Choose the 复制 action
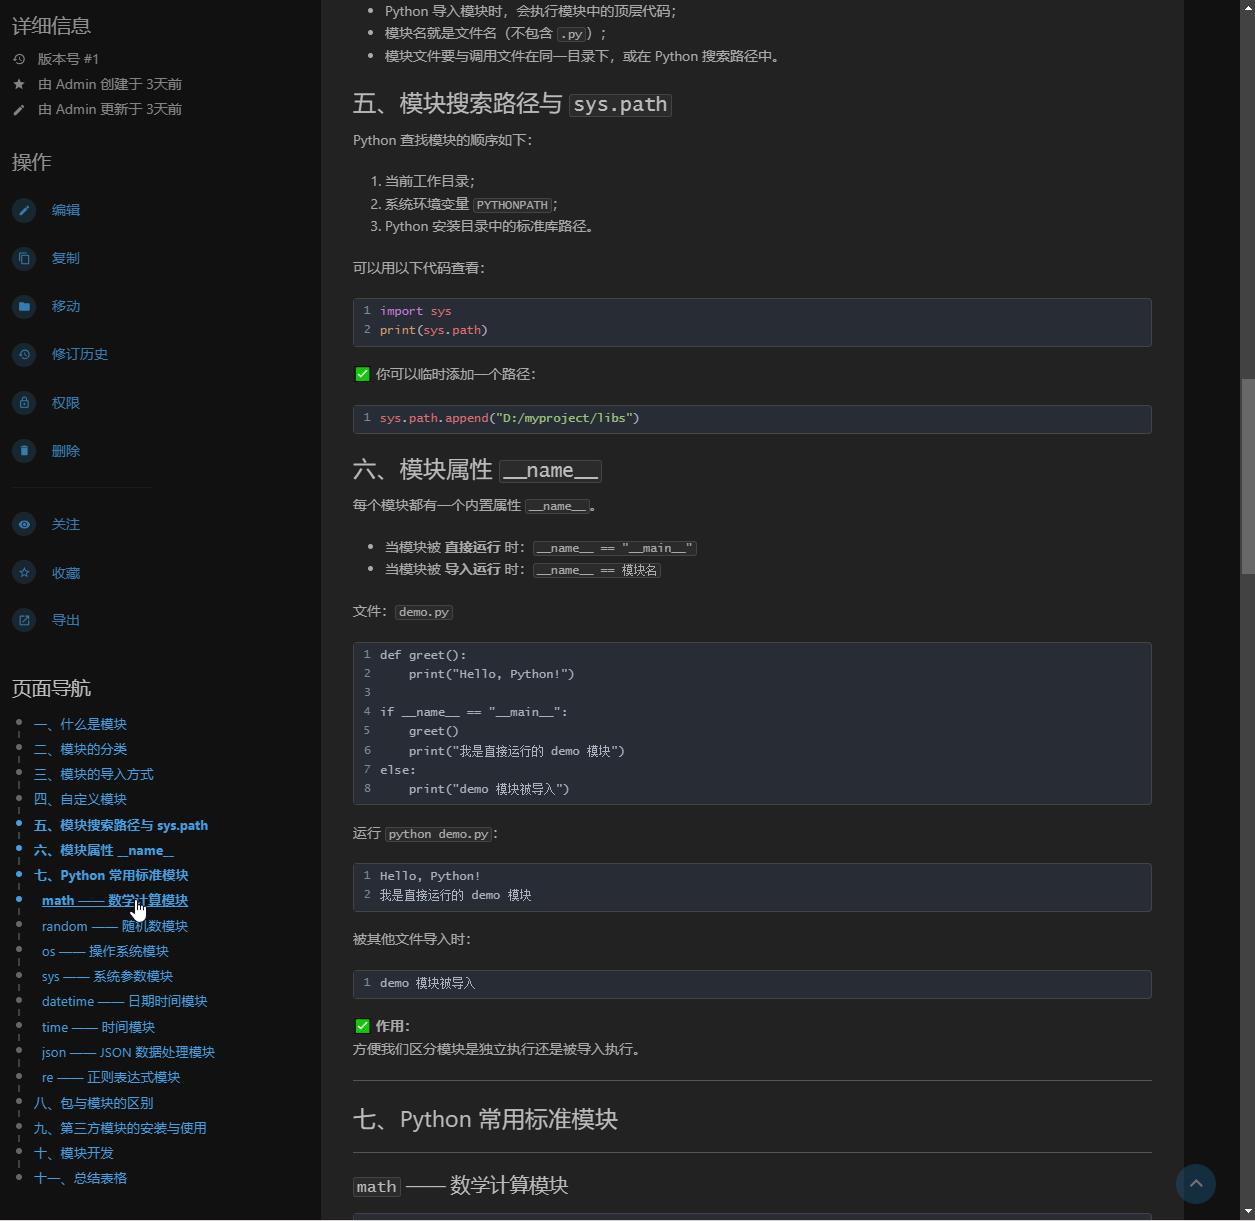This screenshot has height=1221, width=1255. tap(66, 258)
